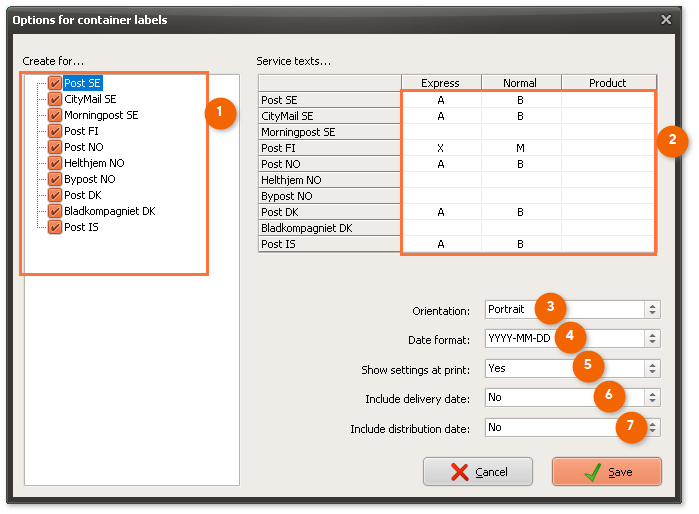This screenshot has width=699, height=514.
Task: Select Express cell X for Post FI
Action: point(441,148)
